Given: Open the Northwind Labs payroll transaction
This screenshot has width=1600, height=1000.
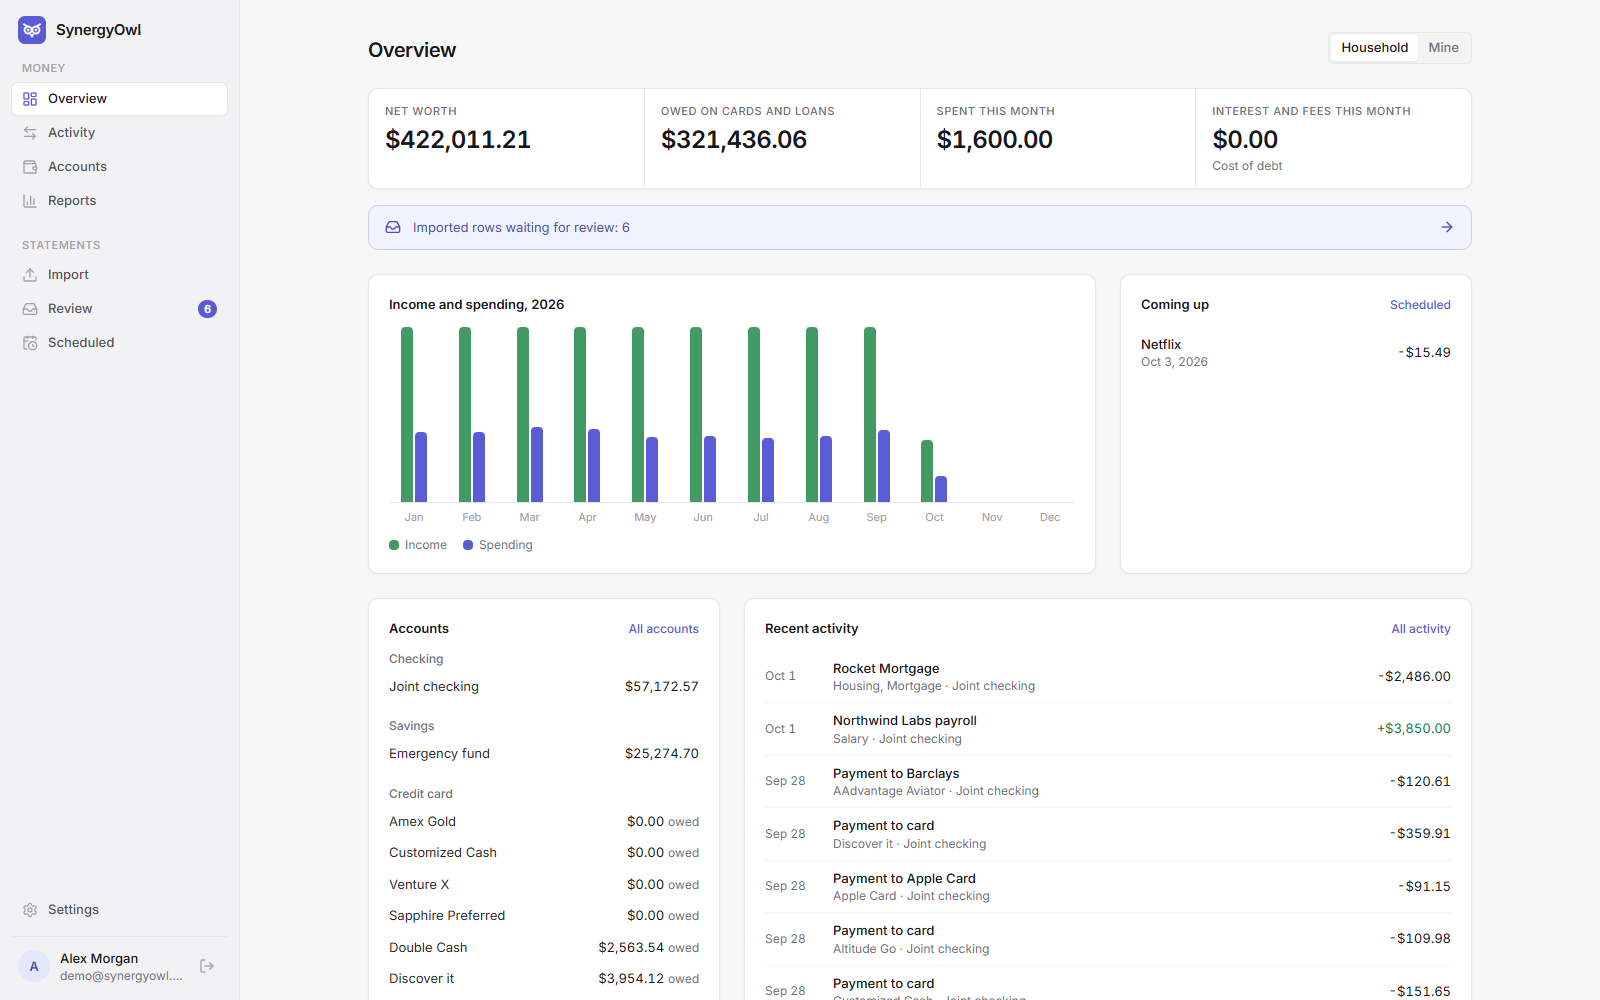Looking at the screenshot, I should point(1108,729).
